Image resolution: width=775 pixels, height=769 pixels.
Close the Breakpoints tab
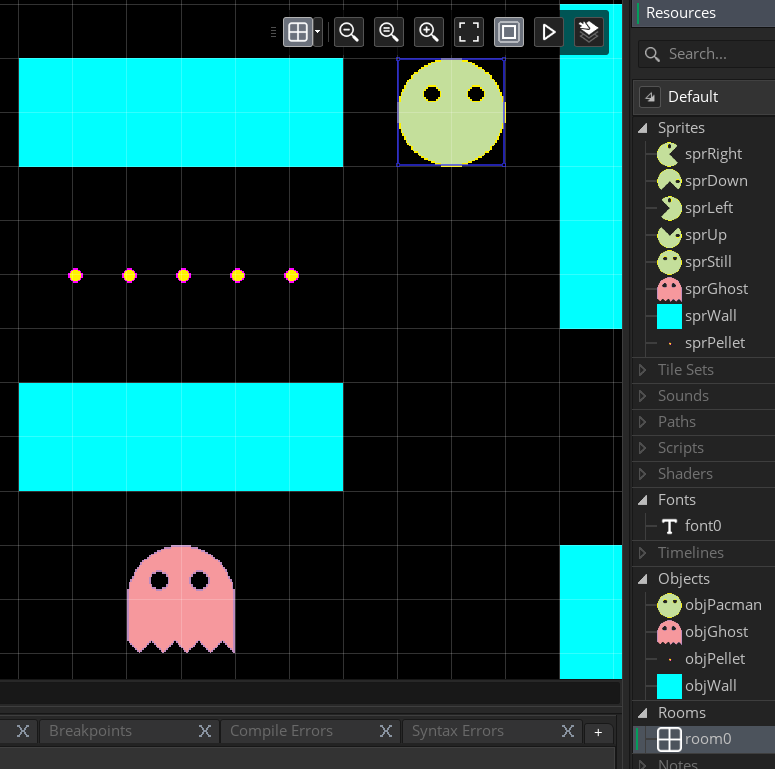pos(205,731)
